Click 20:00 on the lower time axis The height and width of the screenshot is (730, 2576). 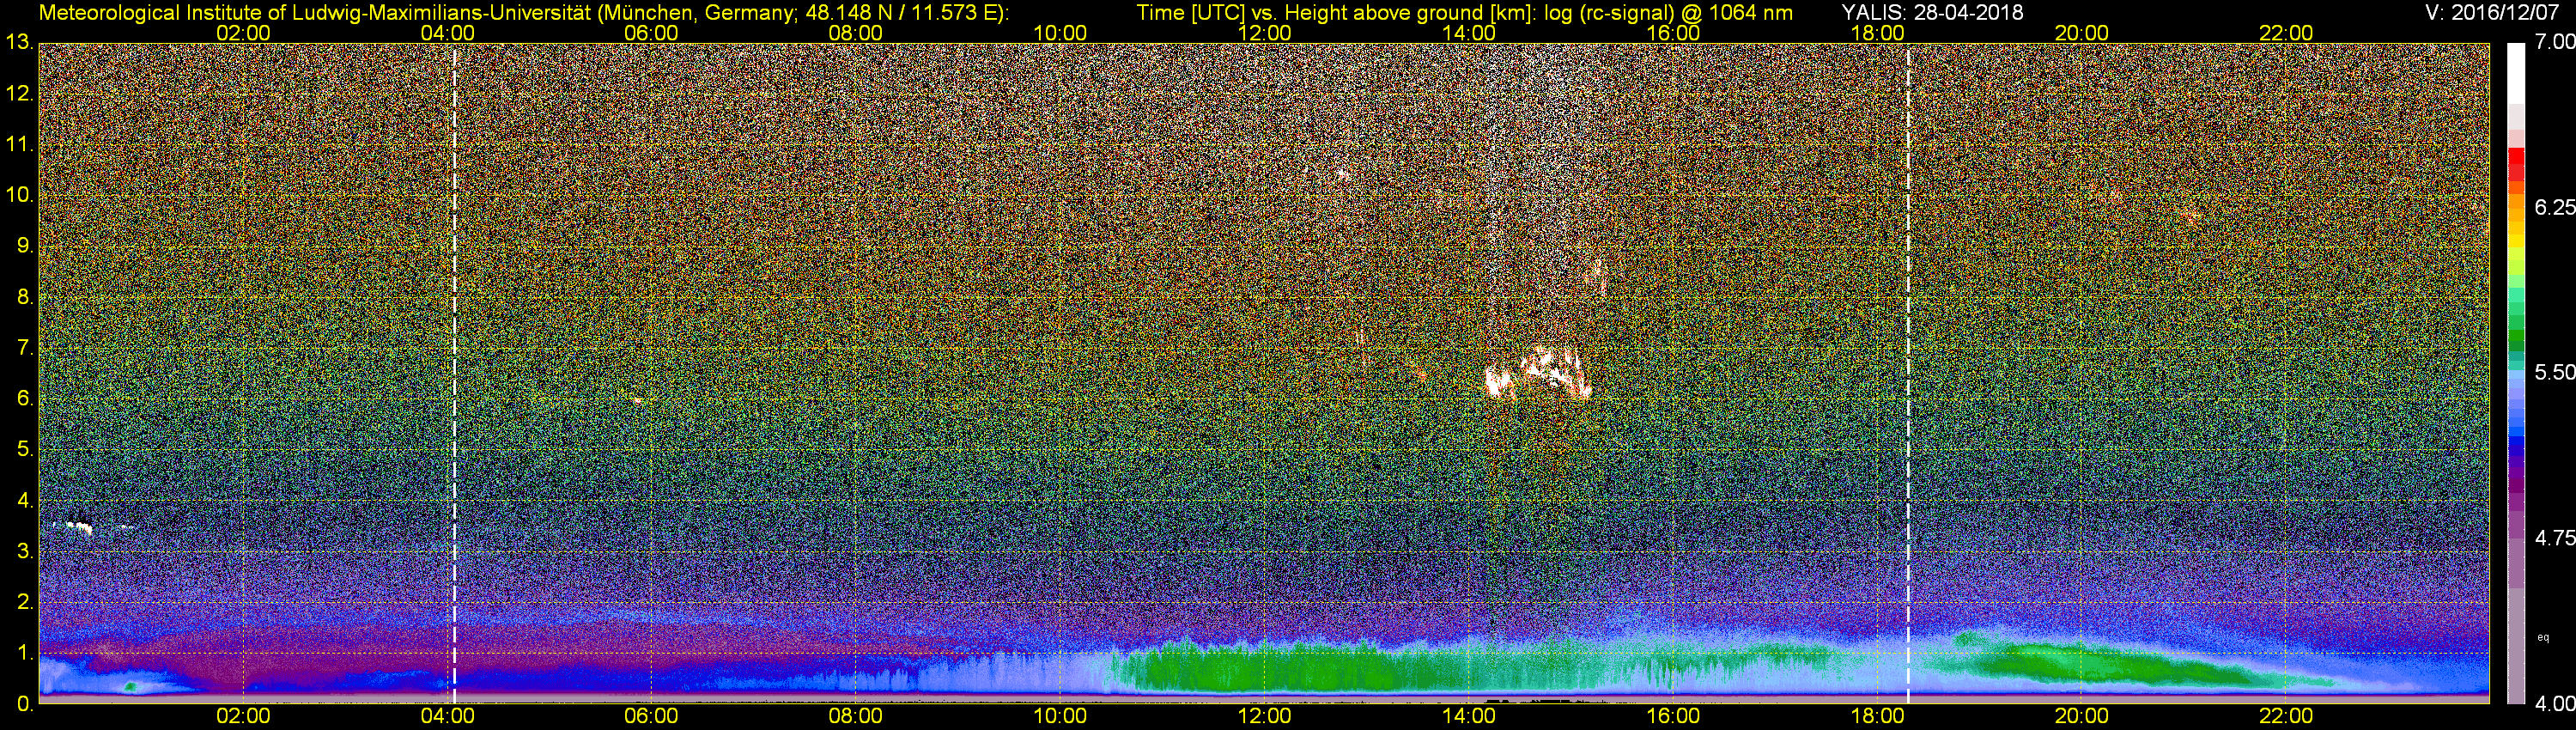point(2082,716)
